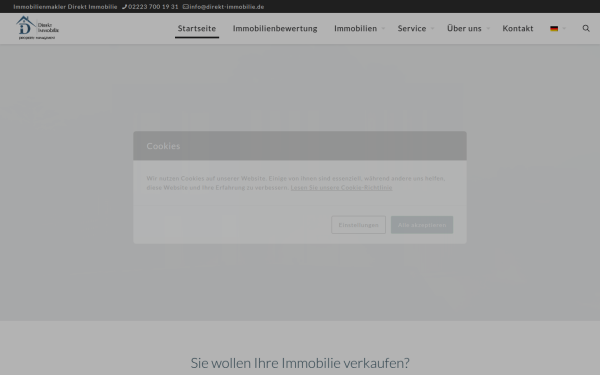
Task: Open the Immobilienbewertung page
Action: click(275, 28)
